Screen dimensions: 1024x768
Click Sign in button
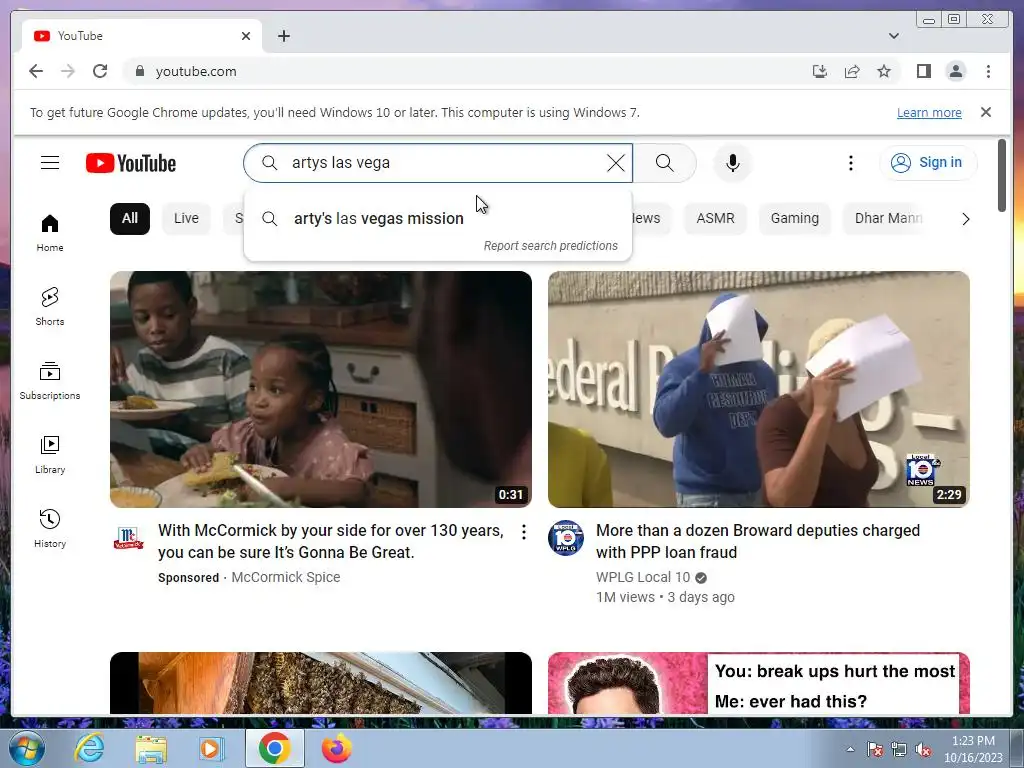(927, 163)
